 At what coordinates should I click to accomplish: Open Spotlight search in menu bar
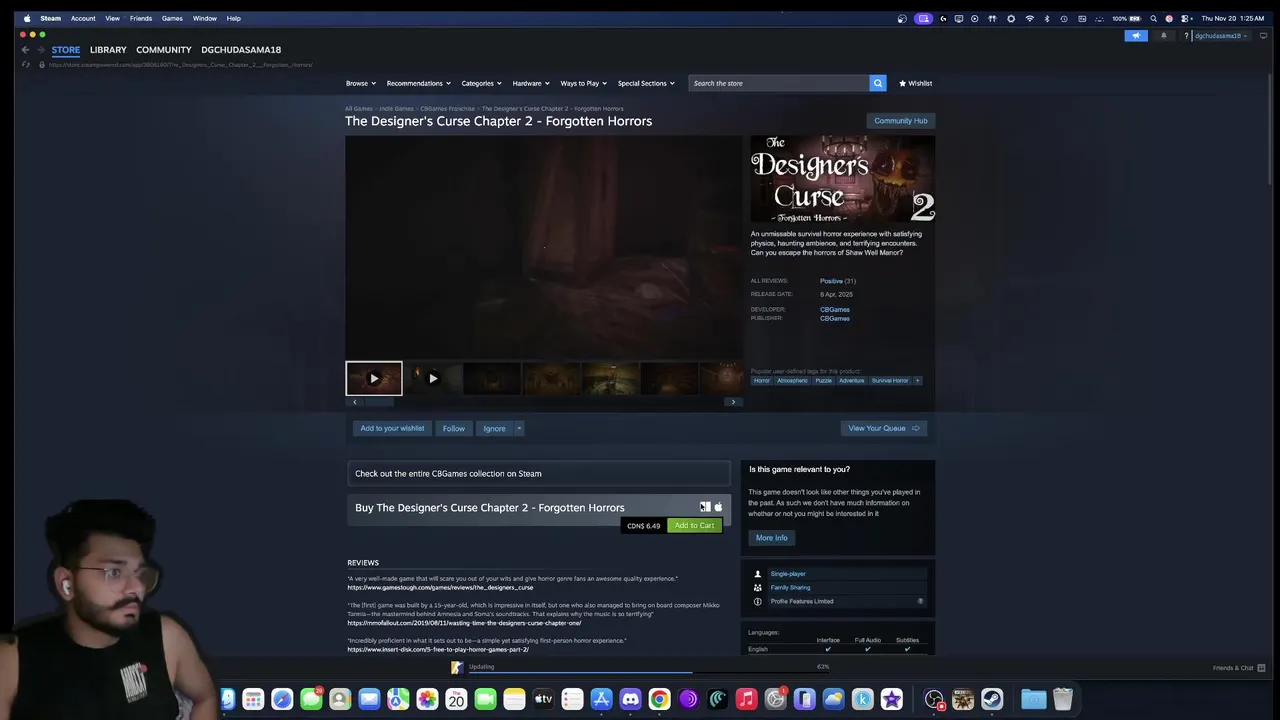point(1153,18)
